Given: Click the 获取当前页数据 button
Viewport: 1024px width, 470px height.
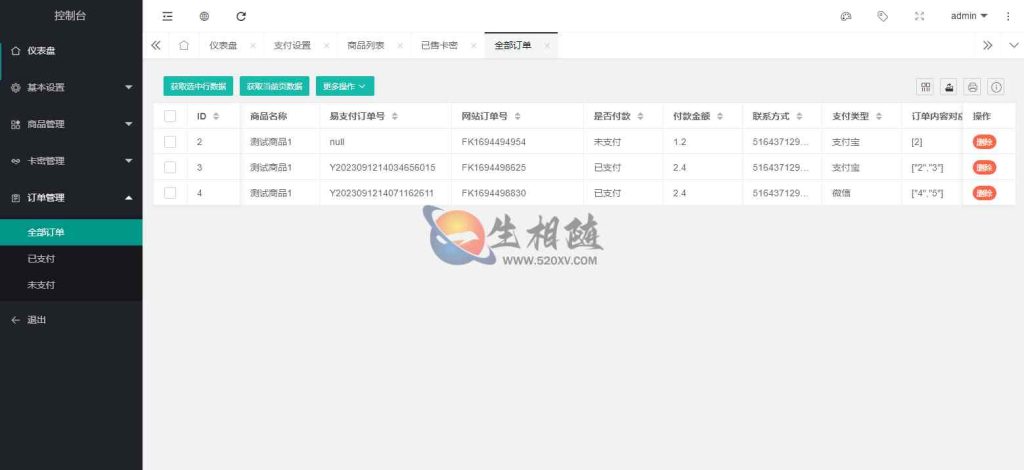Looking at the screenshot, I should 274,86.
